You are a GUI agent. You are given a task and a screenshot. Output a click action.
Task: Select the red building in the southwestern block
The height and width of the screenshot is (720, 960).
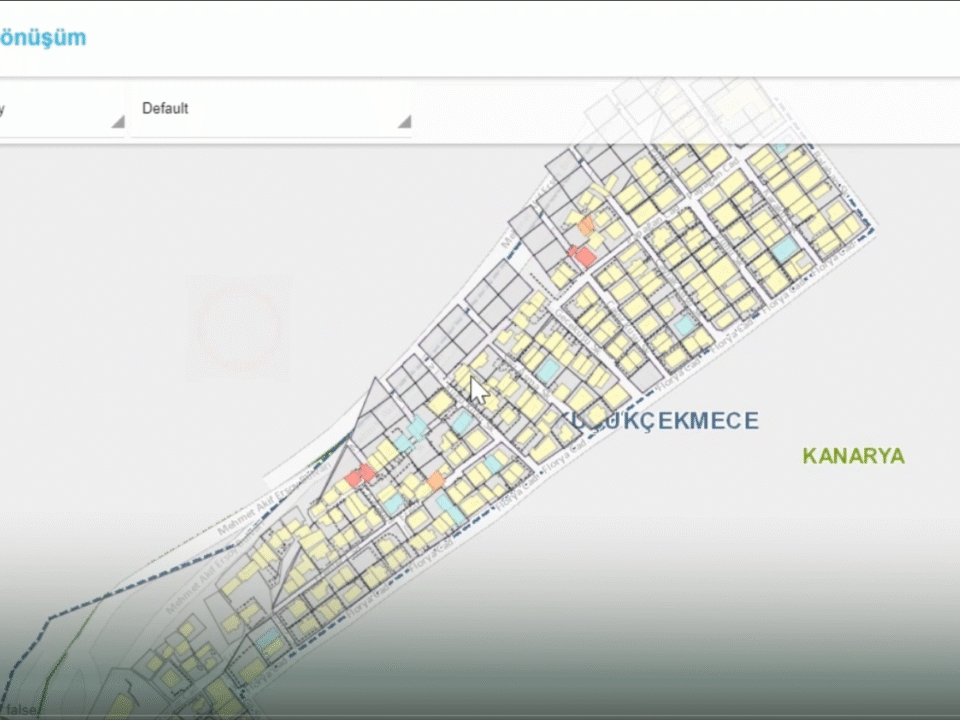(359, 475)
